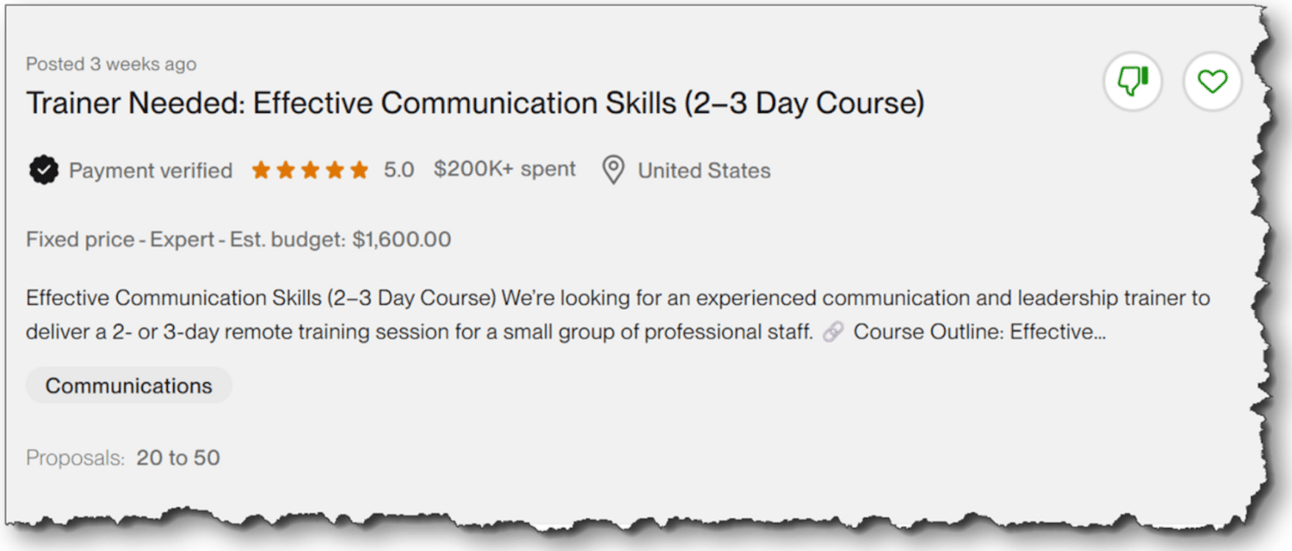
Task: Save job with the heart icon
Action: 1212,81
